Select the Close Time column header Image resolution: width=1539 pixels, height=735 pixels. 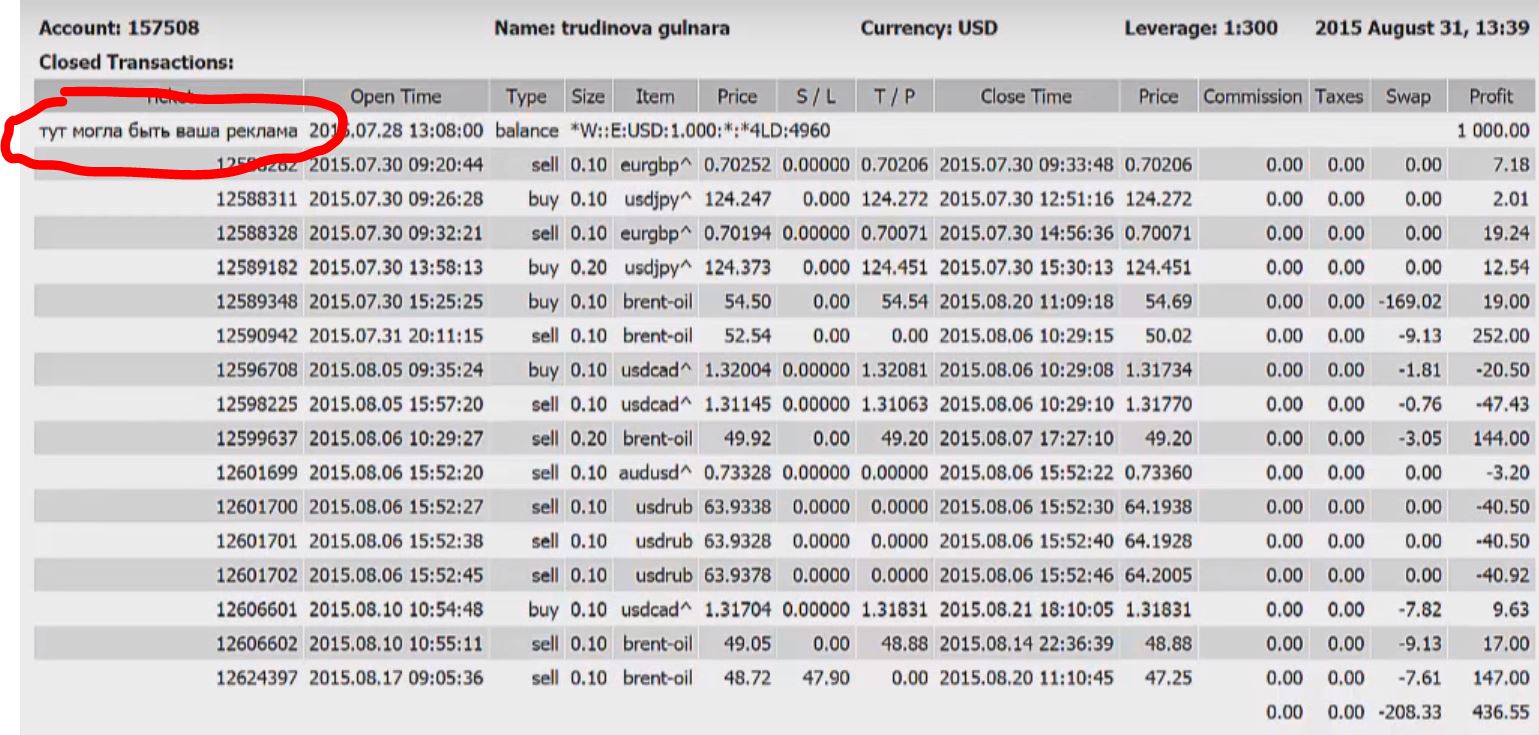pos(1025,97)
